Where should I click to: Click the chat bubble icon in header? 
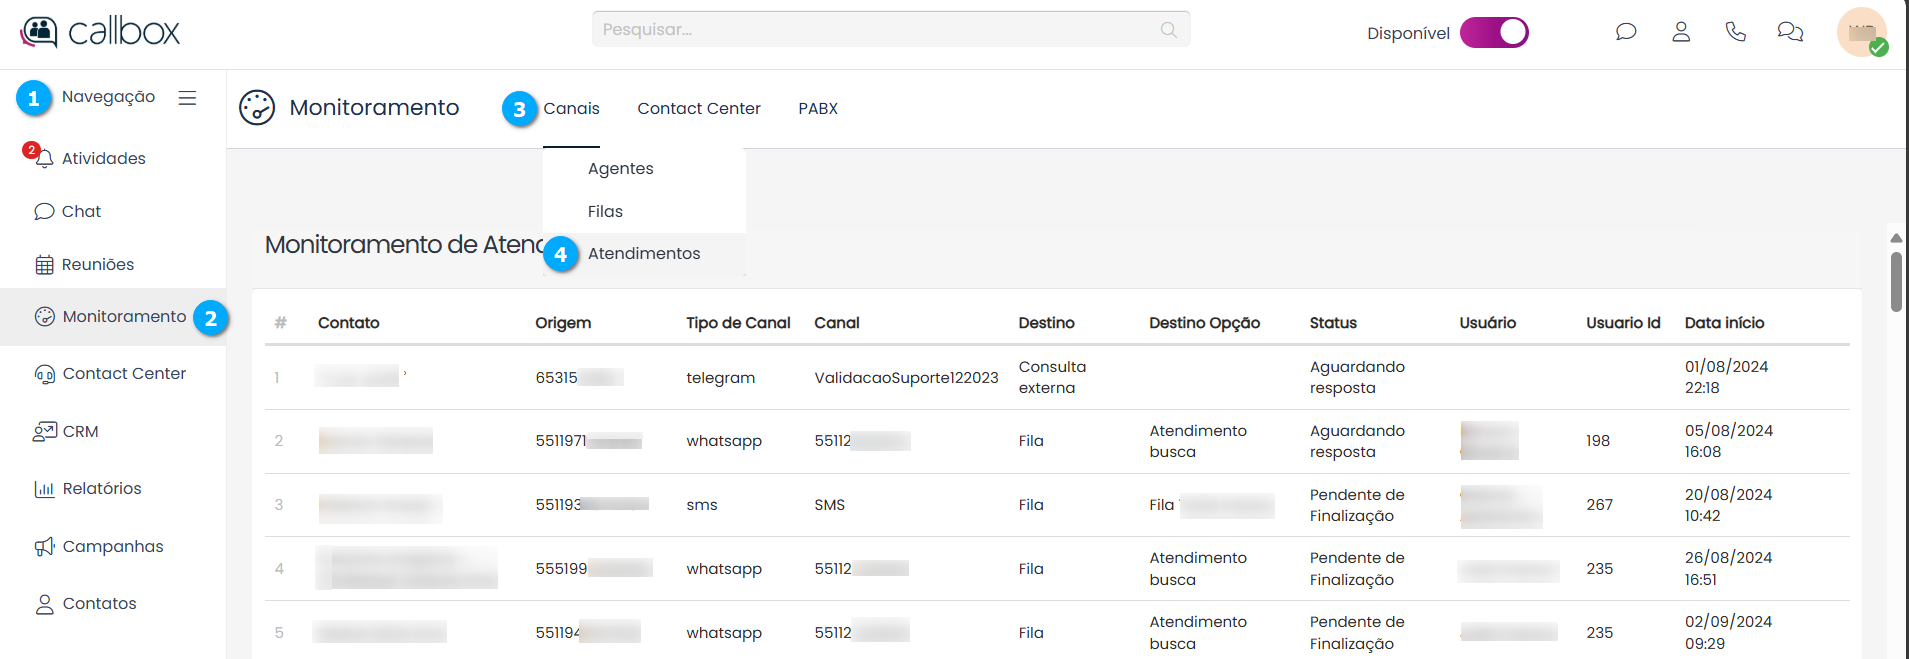1626,32
